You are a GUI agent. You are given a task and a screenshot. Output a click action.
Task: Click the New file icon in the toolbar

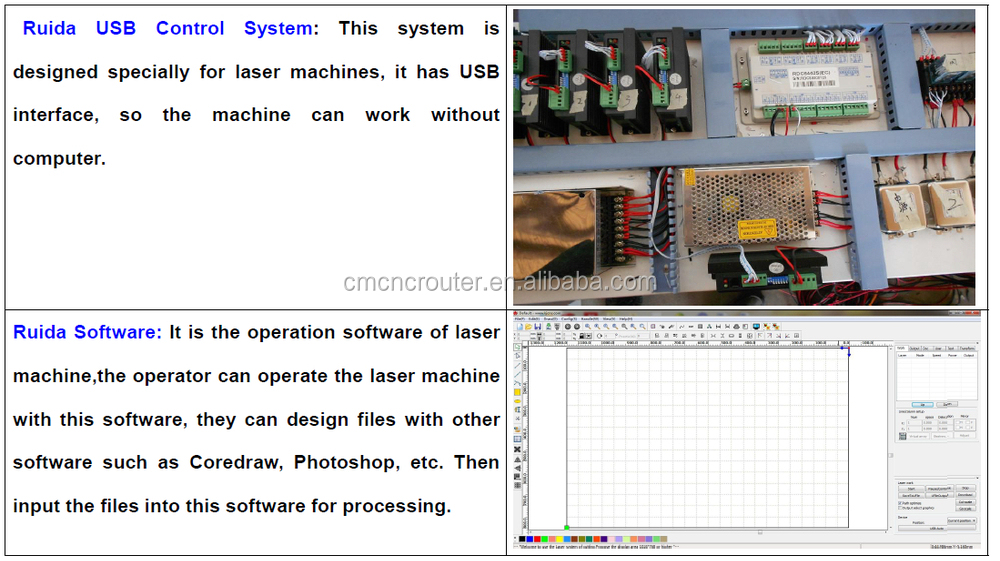(520, 326)
